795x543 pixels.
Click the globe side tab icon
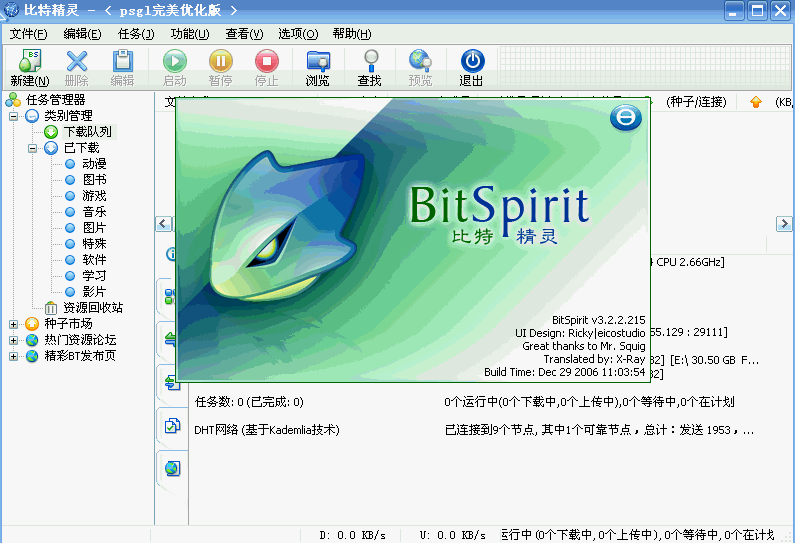(172, 468)
